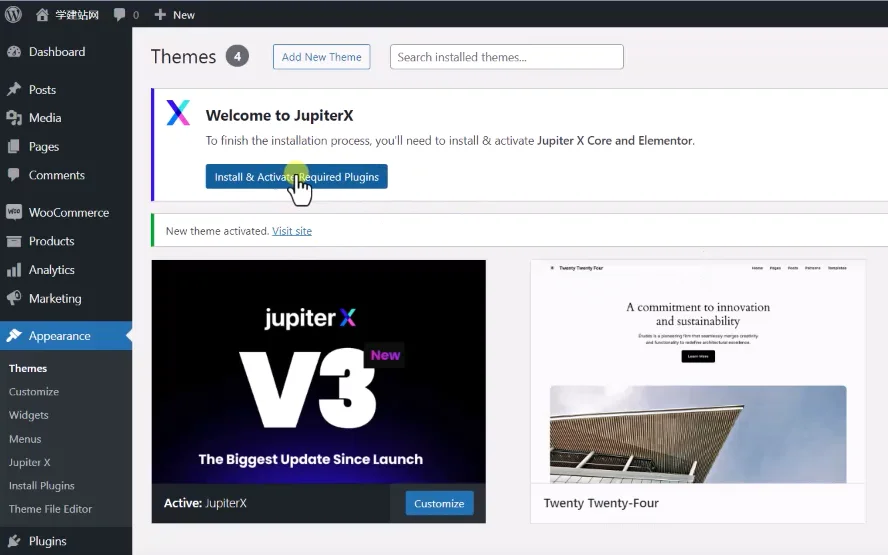Open the Menus submenu item
The width and height of the screenshot is (888, 555).
point(25,439)
